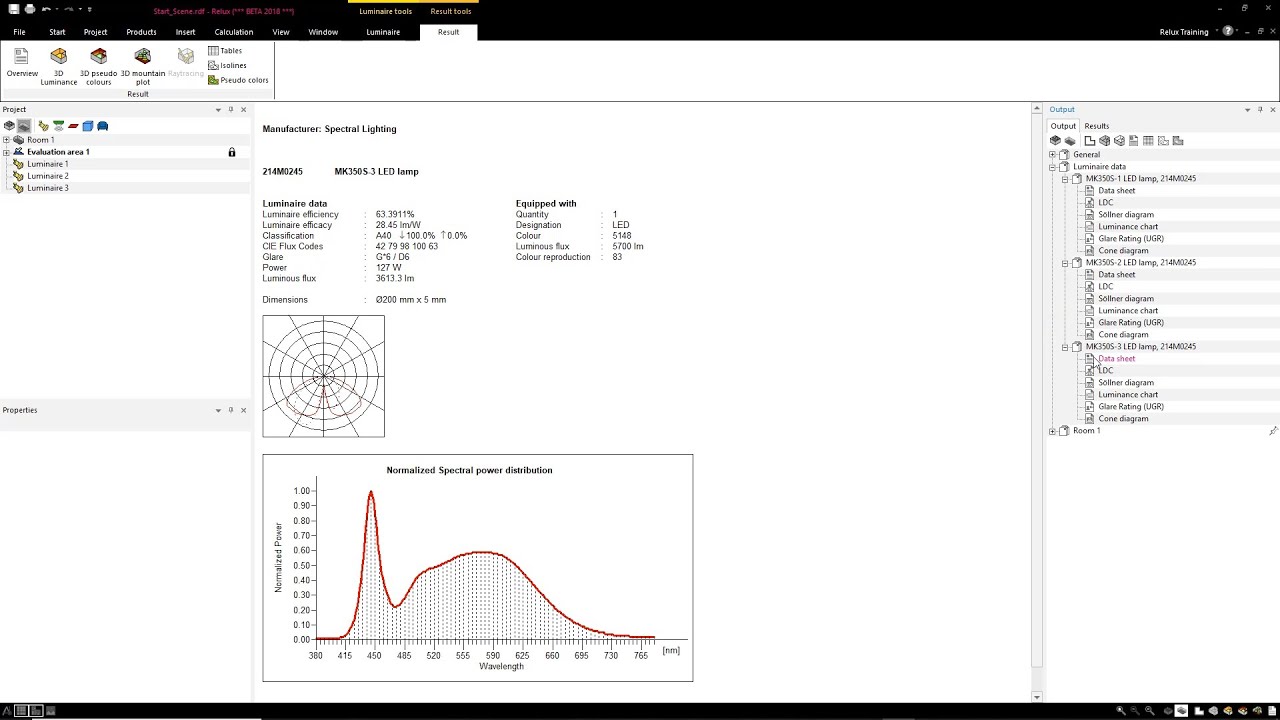1280x720 pixels.
Task: Expand Evaluation area 1 in Project tree
Action: pyautogui.click(x=6, y=152)
